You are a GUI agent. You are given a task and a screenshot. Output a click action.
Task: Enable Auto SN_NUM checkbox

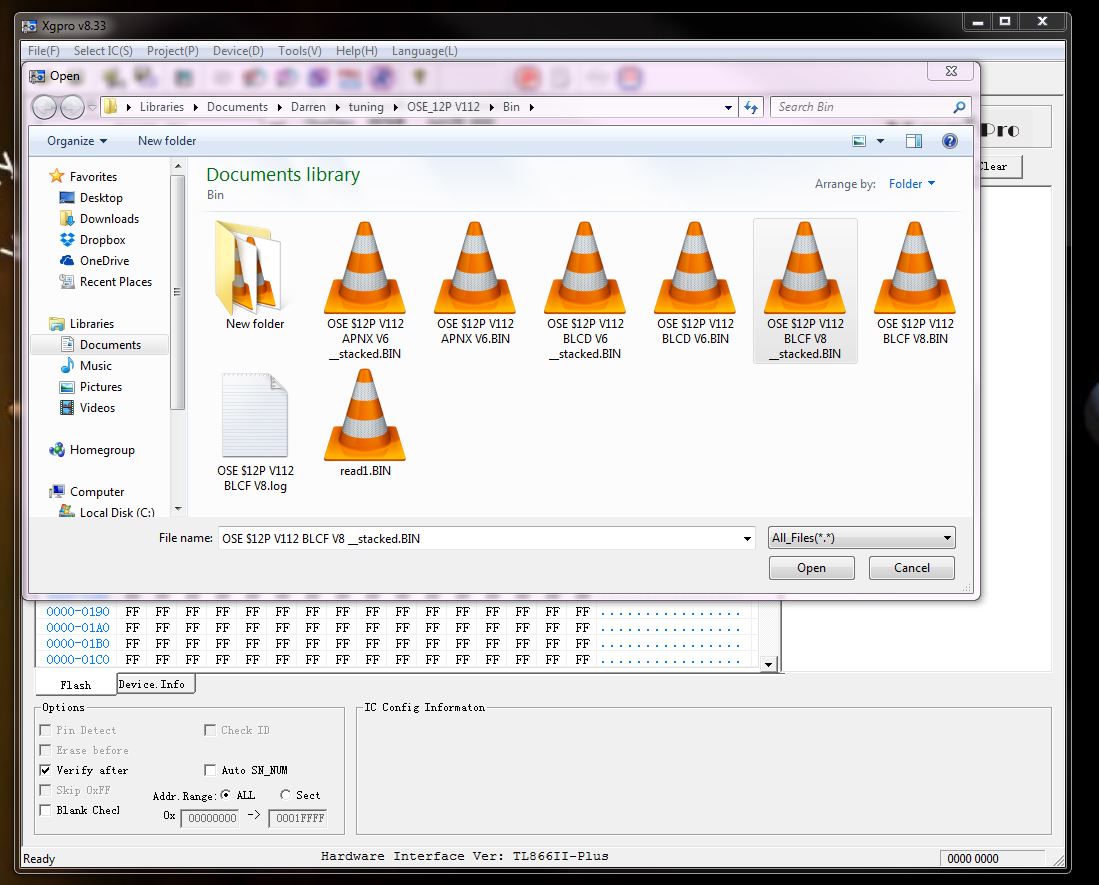[x=210, y=770]
